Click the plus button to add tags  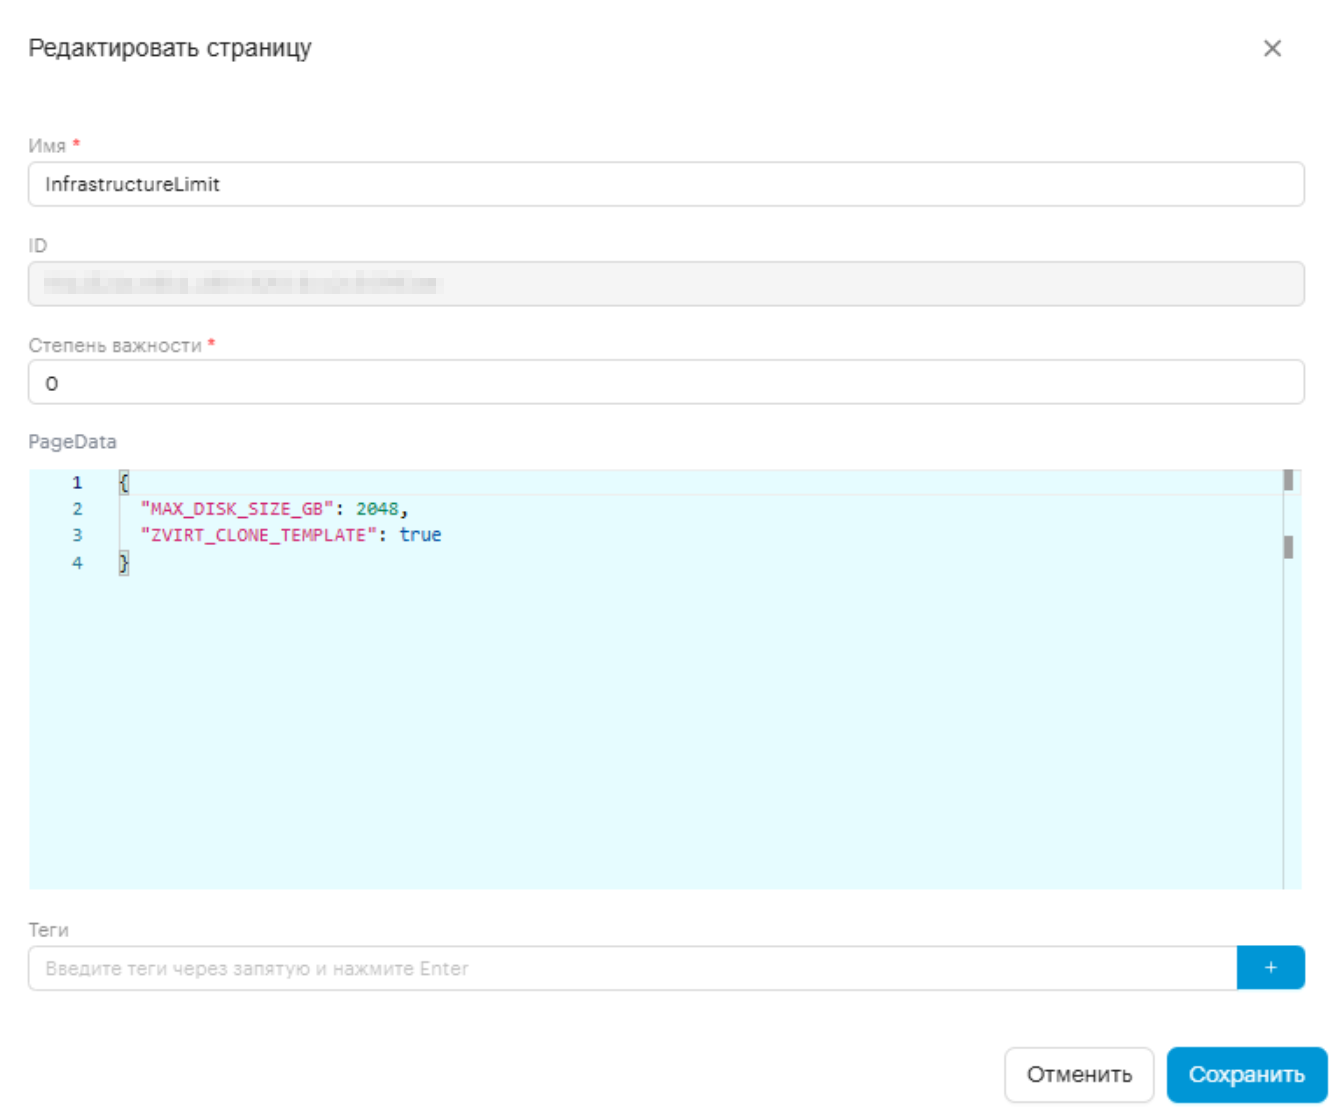point(1270,967)
